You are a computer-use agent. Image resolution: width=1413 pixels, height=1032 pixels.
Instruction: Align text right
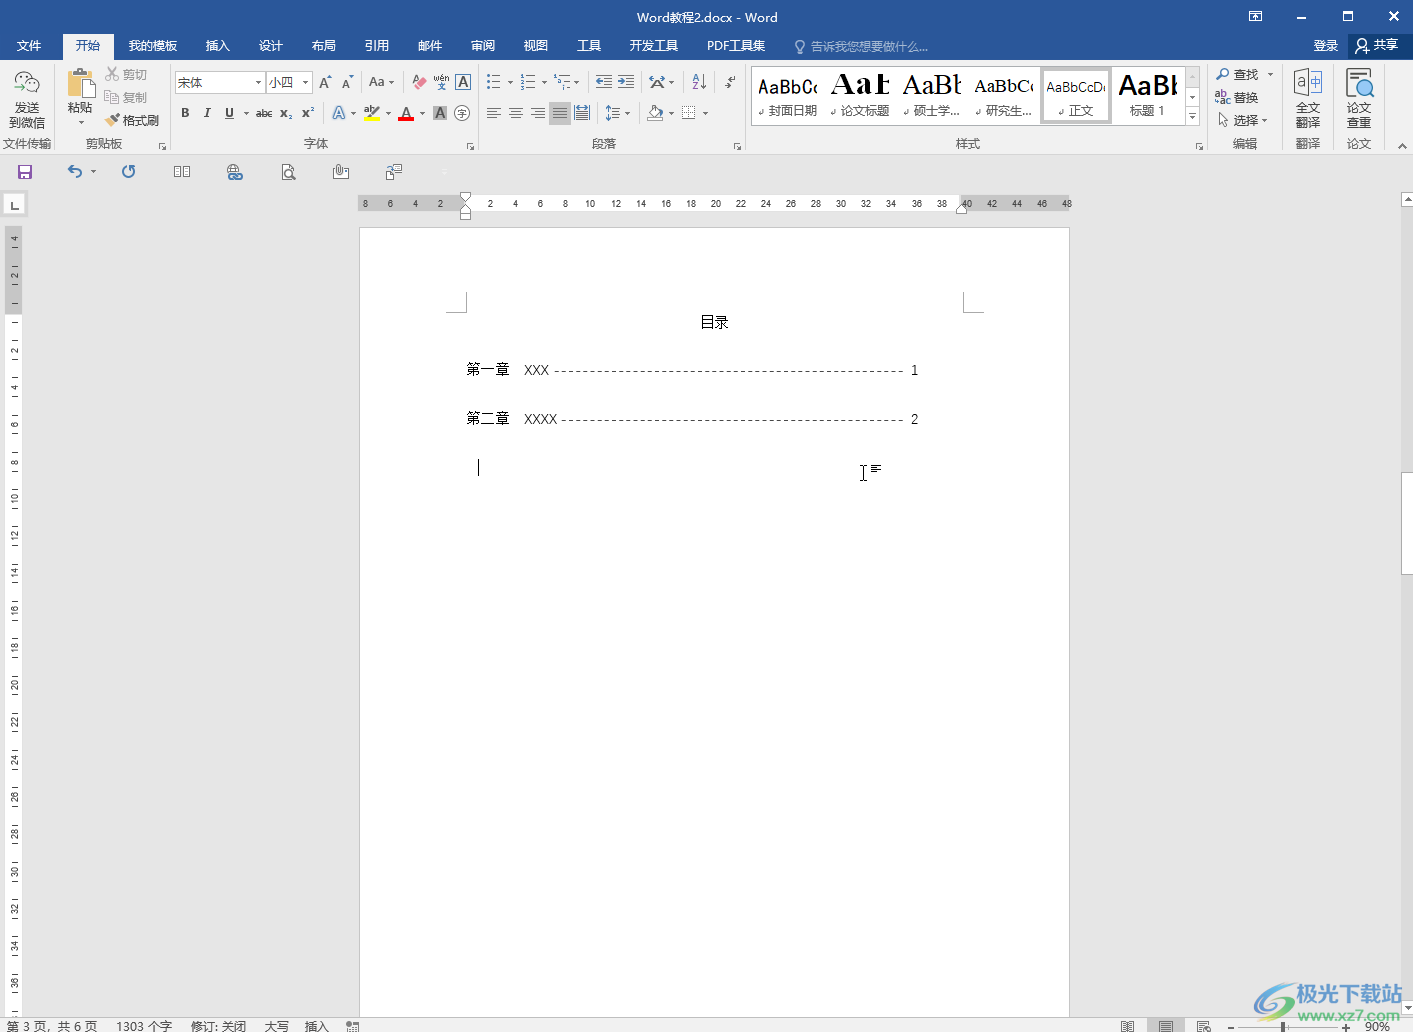(x=538, y=113)
